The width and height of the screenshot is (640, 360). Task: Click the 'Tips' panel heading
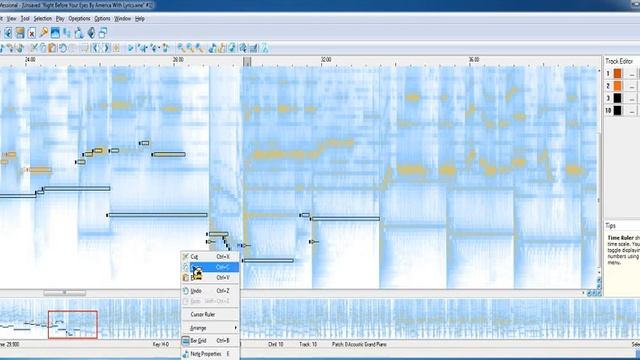tap(611, 226)
